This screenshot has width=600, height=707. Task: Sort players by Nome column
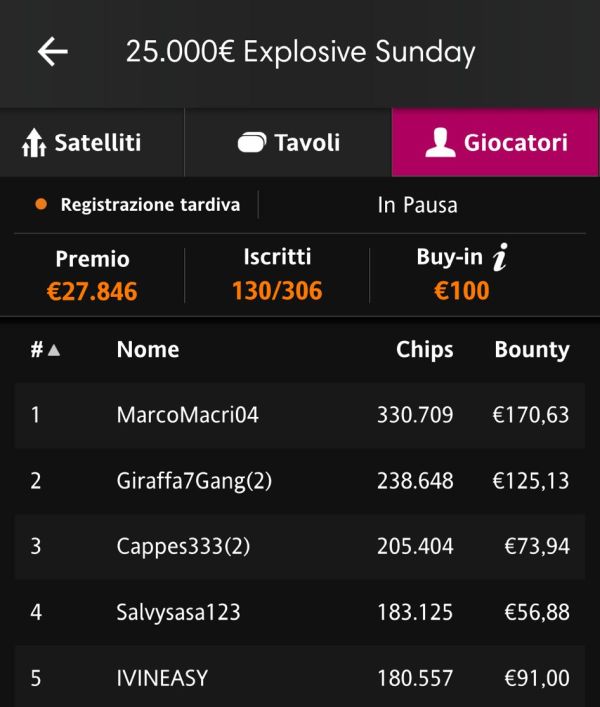[x=148, y=349]
